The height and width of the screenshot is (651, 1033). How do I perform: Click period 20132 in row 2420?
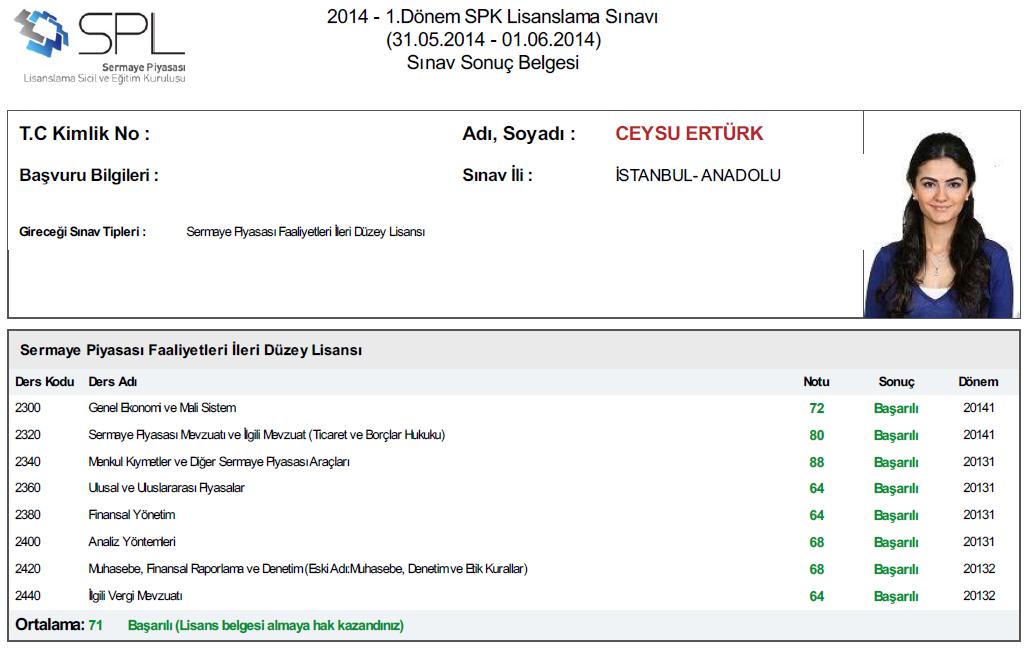tap(978, 569)
